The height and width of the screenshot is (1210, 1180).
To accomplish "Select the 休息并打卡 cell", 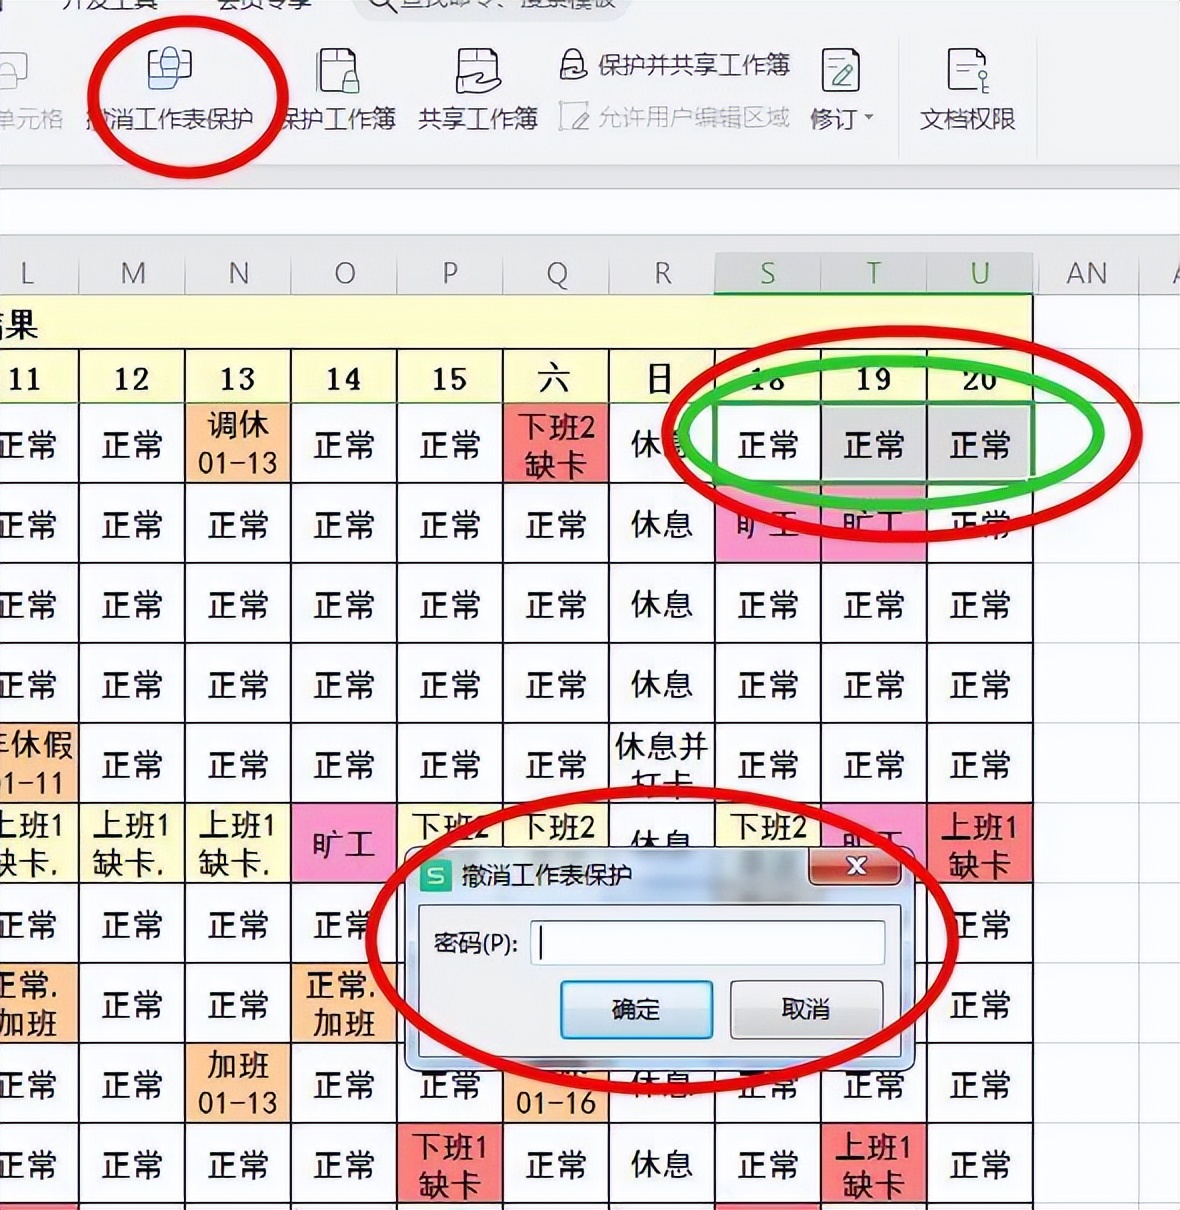I will pyautogui.click(x=662, y=763).
